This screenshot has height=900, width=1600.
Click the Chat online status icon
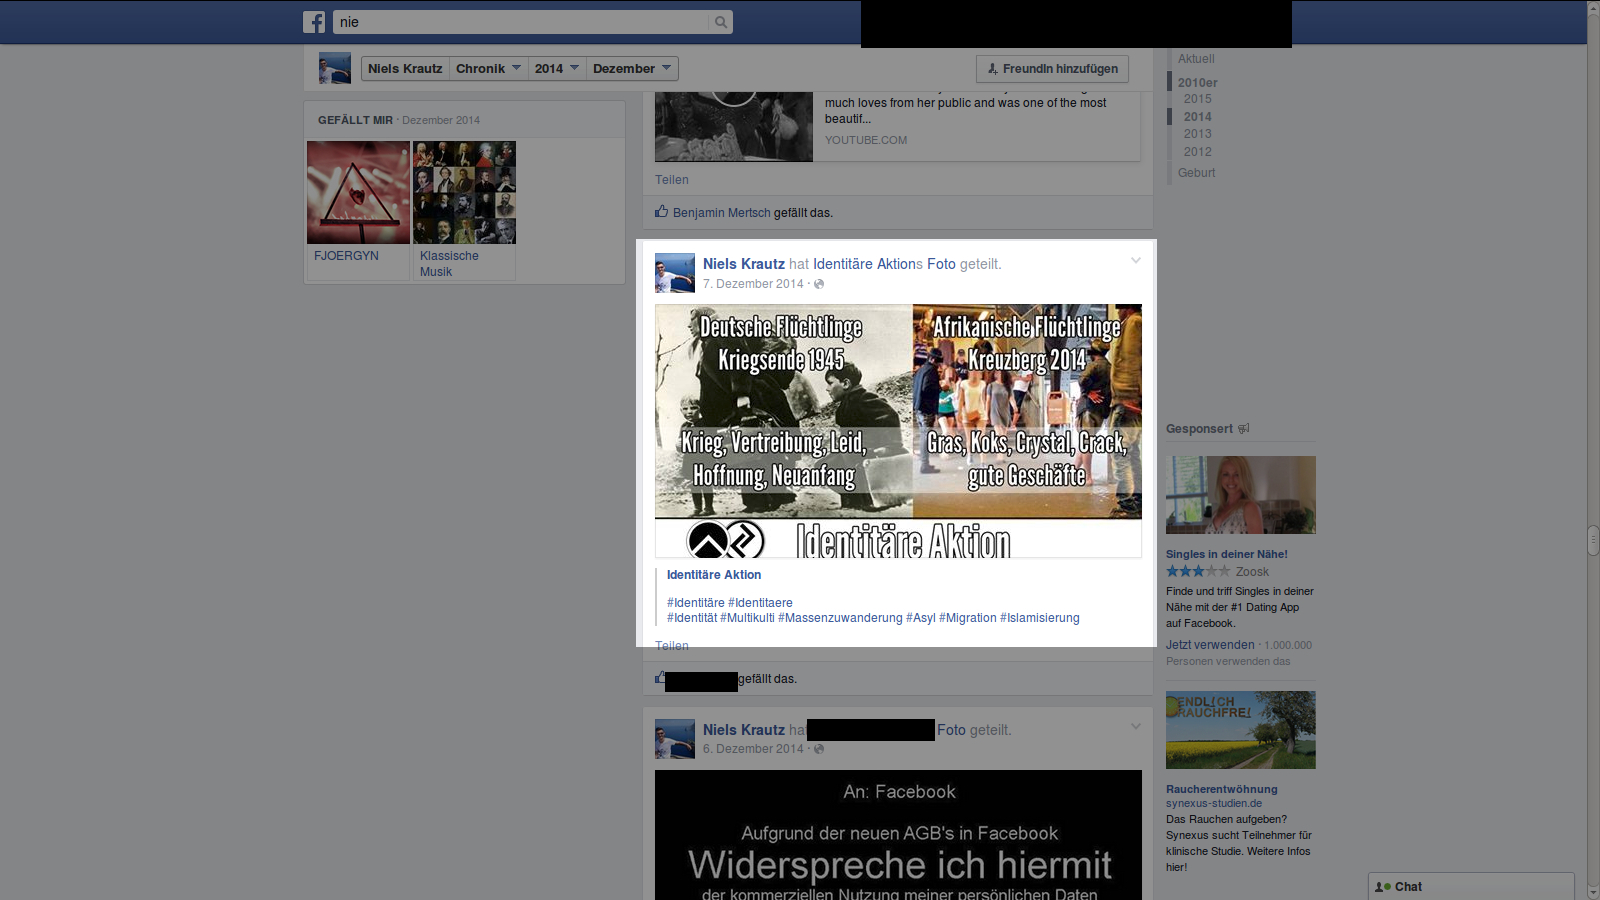click(1383, 887)
